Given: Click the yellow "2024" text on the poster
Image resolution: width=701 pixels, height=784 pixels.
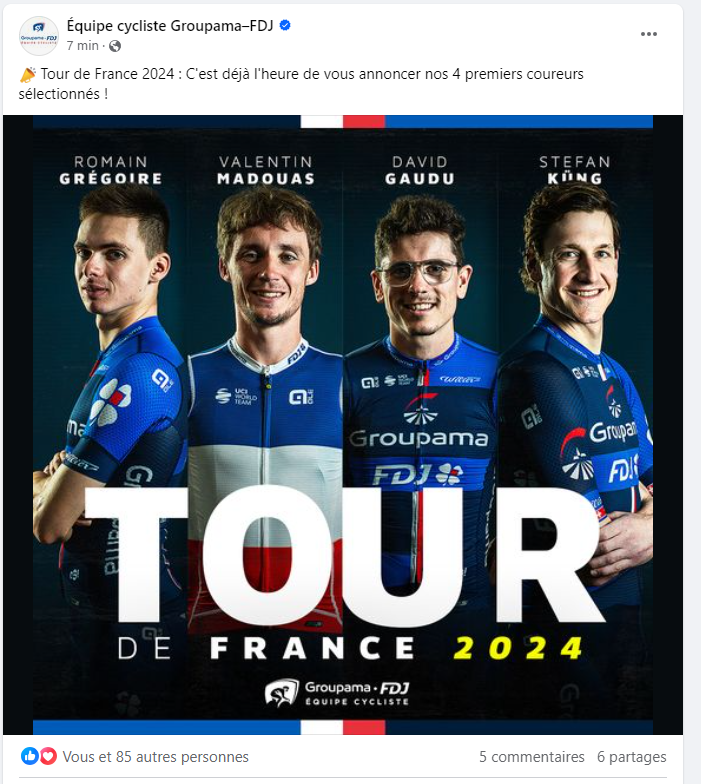Looking at the screenshot, I should pos(518,648).
